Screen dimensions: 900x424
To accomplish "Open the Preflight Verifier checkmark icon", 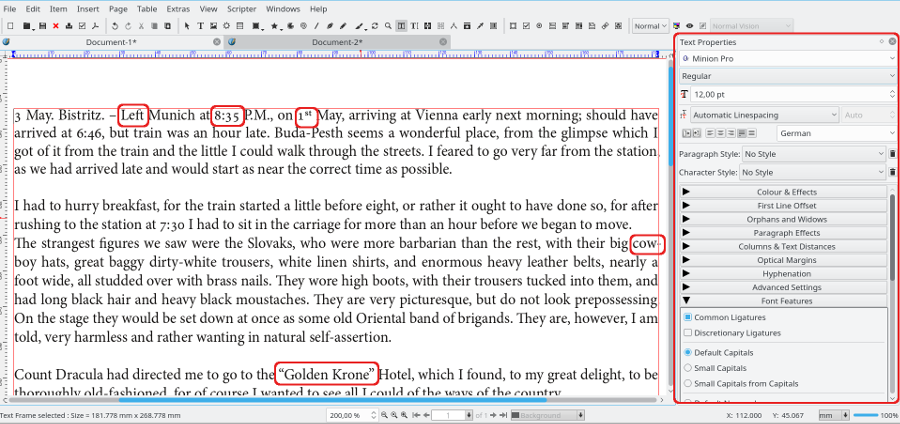I will coord(82,26).
